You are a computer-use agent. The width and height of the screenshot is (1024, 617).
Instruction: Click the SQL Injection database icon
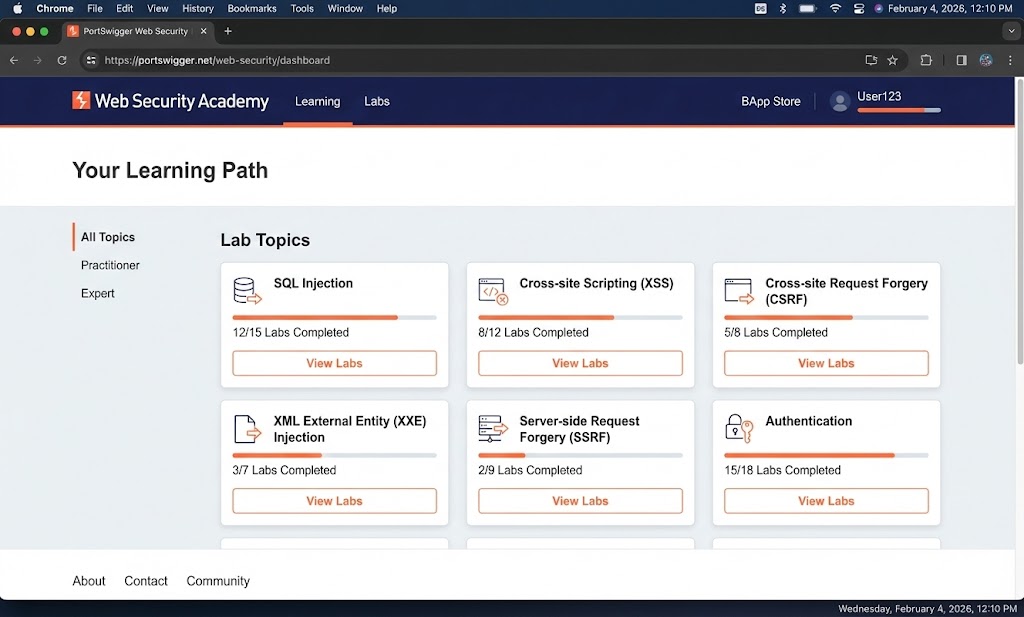(x=246, y=291)
